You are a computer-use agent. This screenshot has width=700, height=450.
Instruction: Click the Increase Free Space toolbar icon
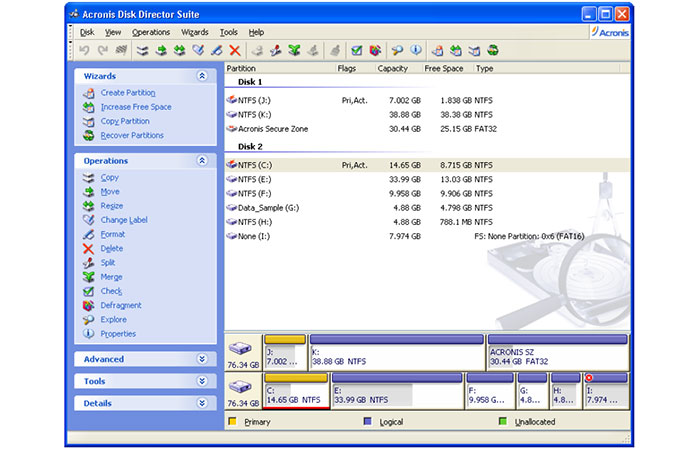point(456,50)
